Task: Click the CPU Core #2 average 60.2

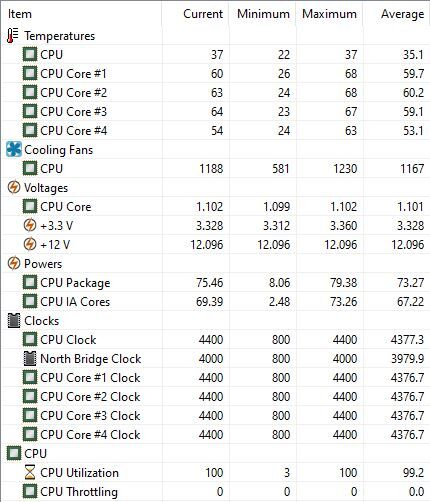Action: (x=413, y=93)
